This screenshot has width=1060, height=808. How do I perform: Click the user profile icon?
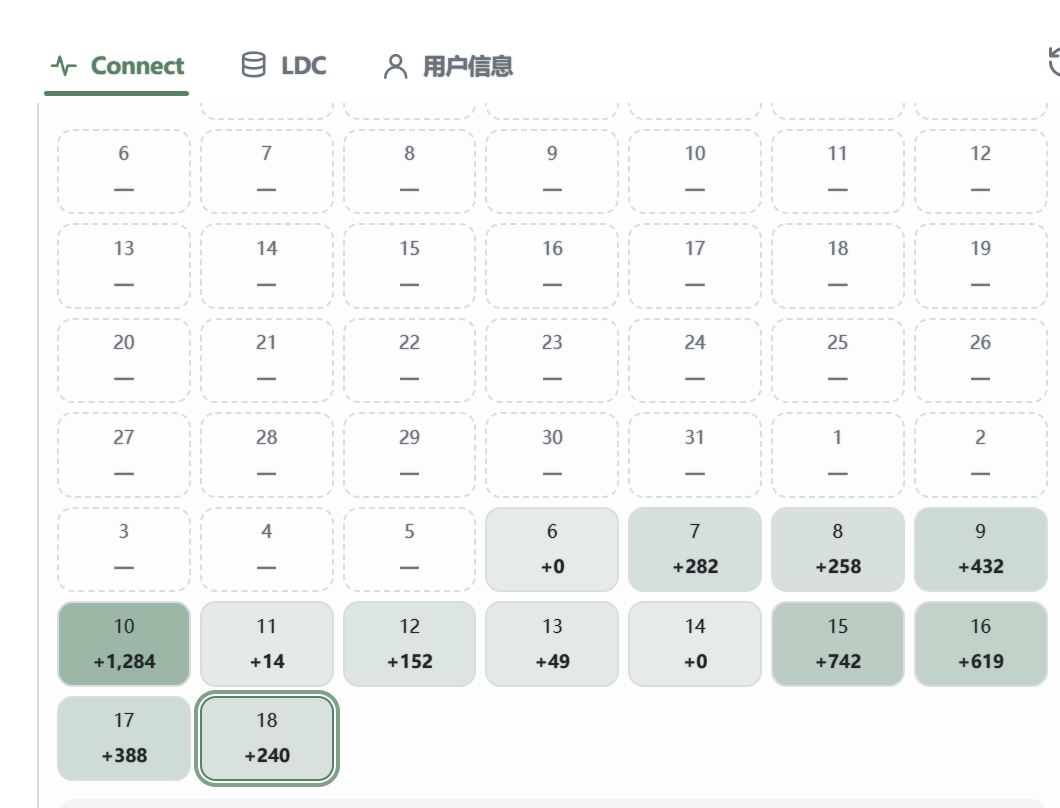point(395,66)
